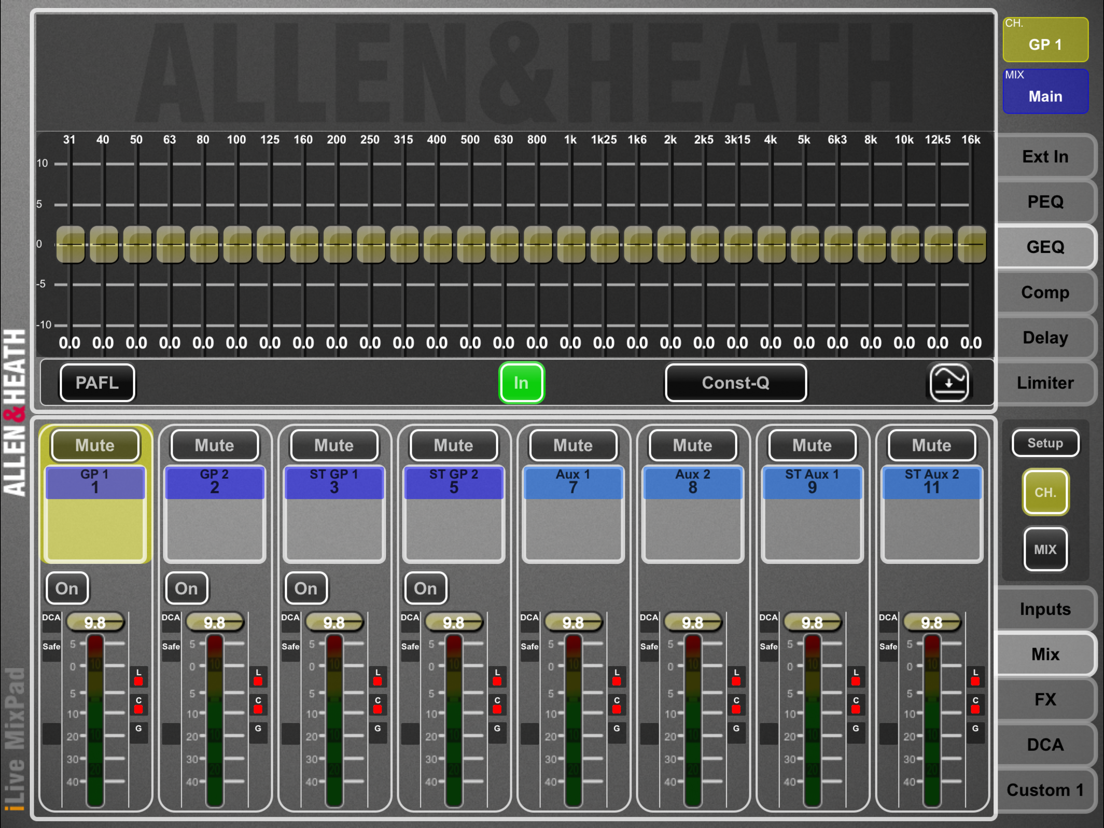The image size is (1104, 828).
Task: Click the Setup button
Action: pos(1046,443)
